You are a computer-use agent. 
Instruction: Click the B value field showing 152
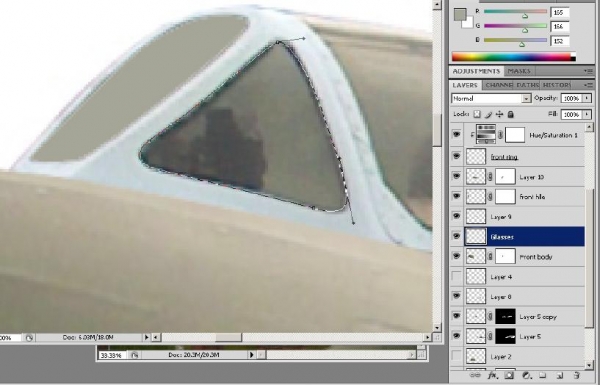(x=559, y=41)
